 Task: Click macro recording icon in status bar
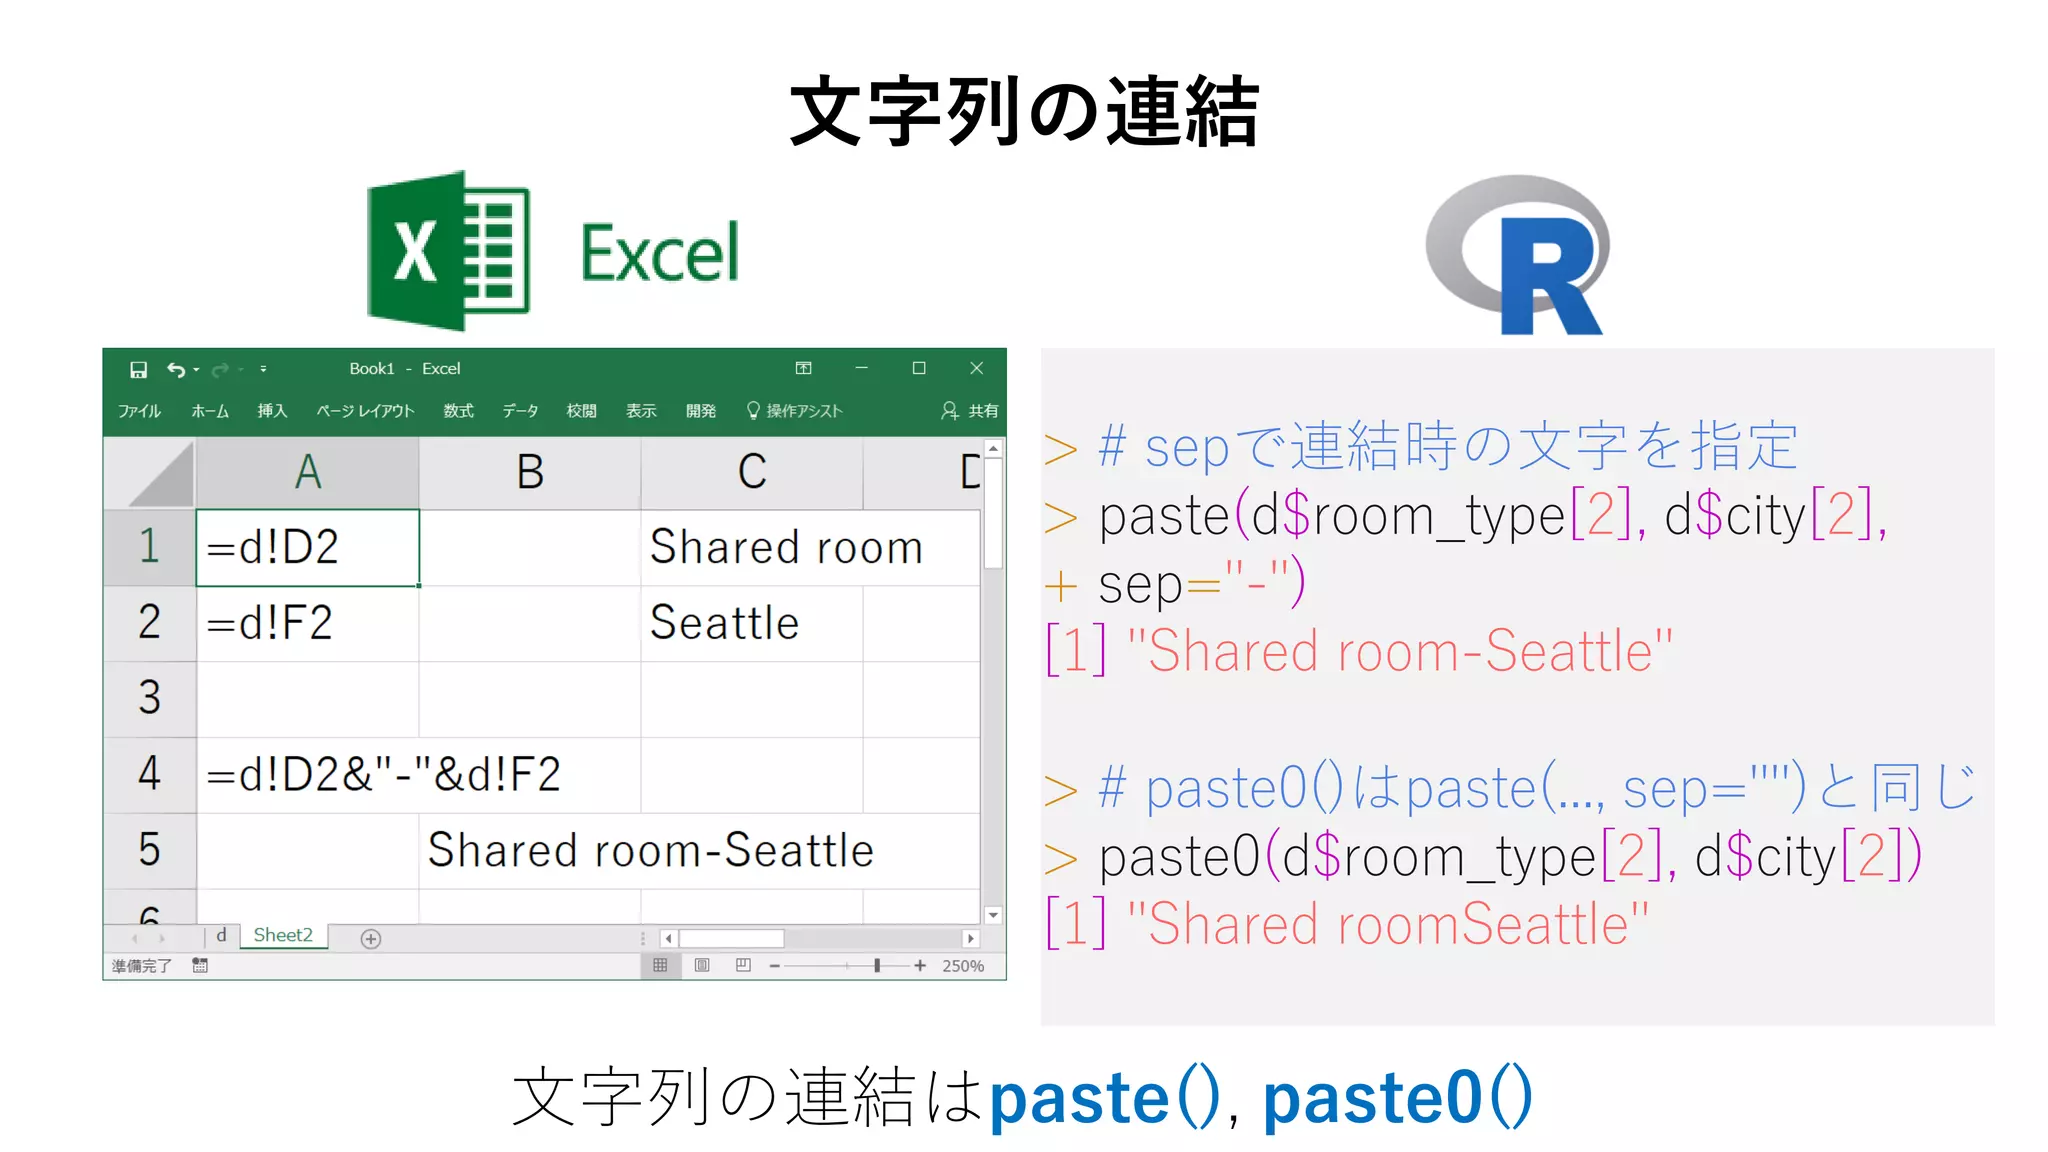click(200, 966)
